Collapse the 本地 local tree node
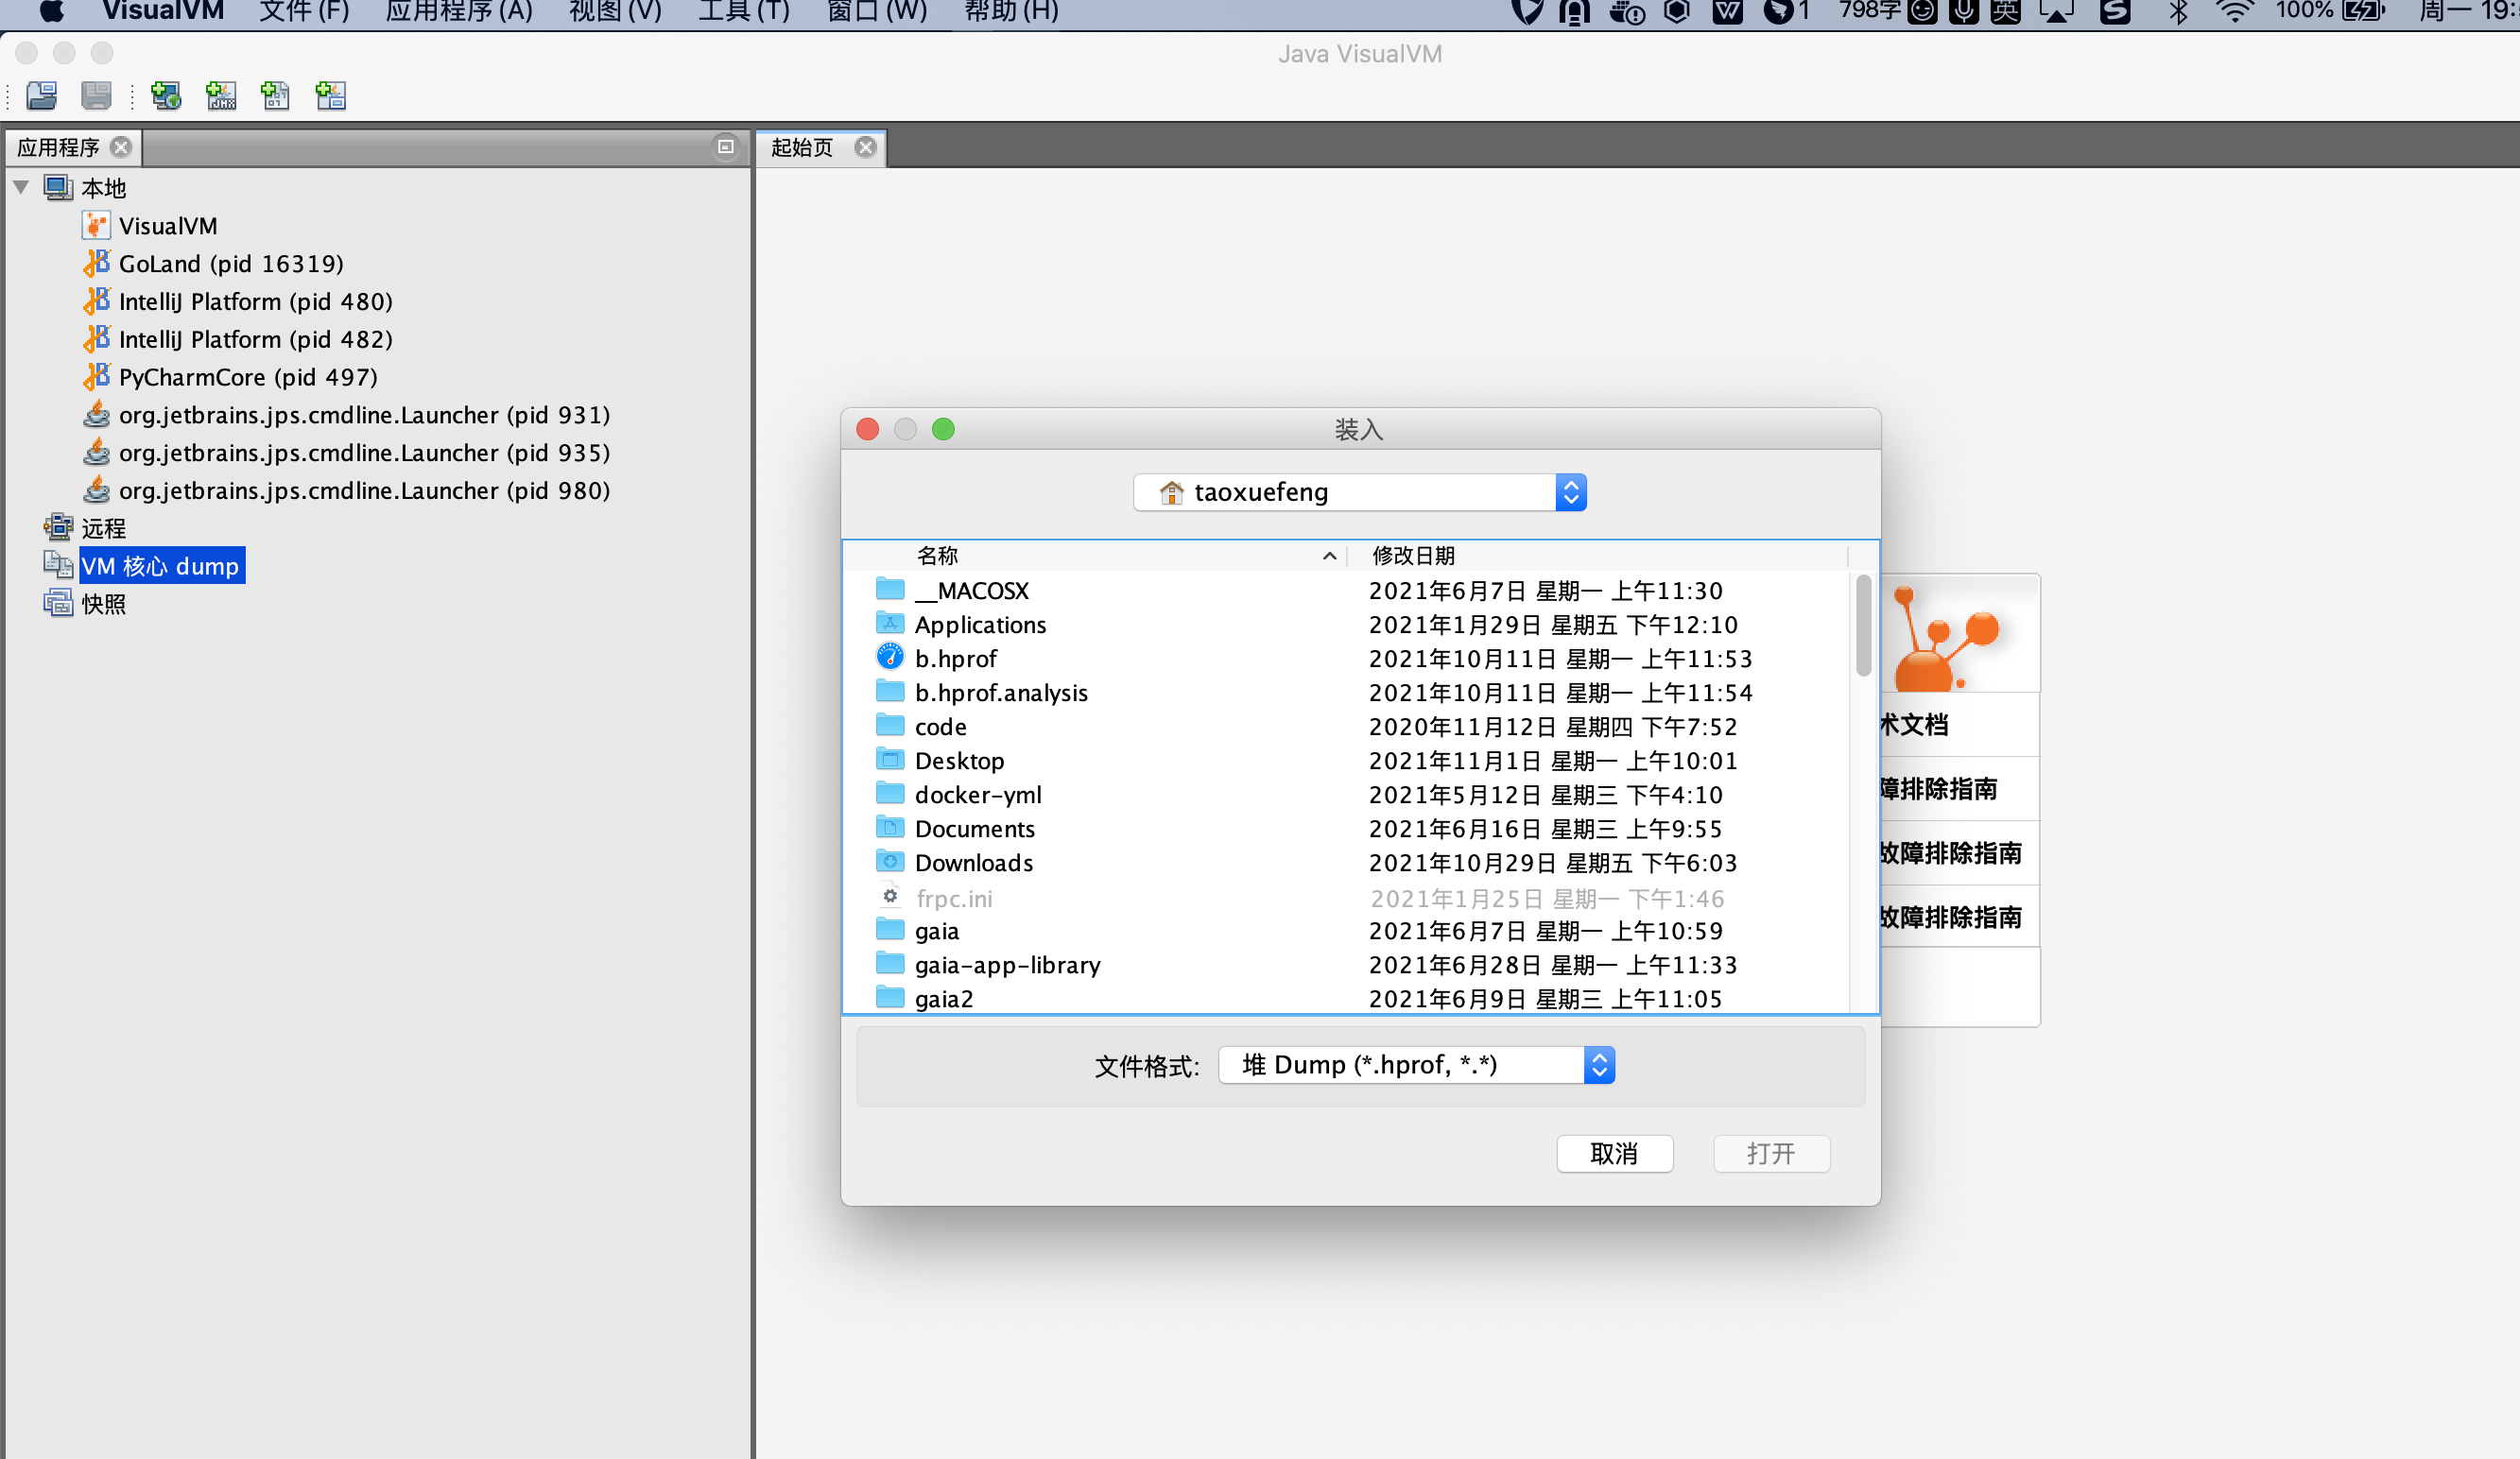 21,188
